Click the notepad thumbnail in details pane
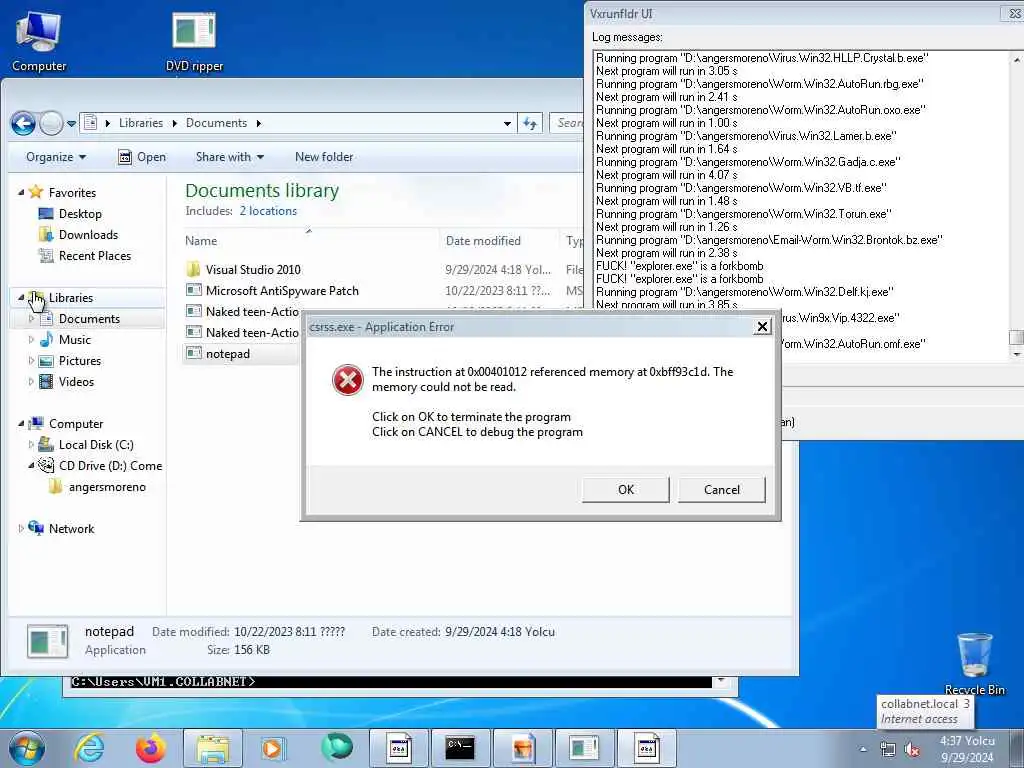 pos(48,641)
